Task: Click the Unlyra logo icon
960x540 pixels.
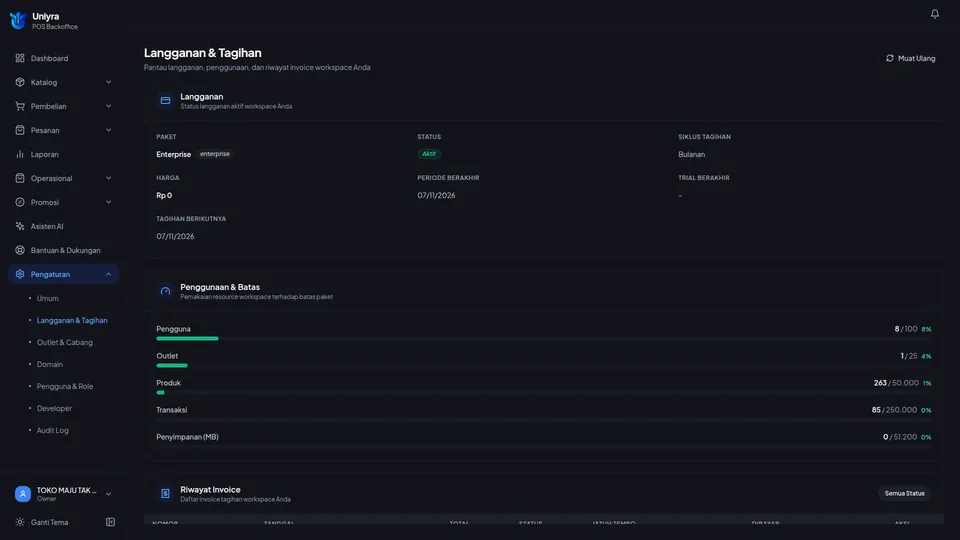Action: pyautogui.click(x=18, y=20)
